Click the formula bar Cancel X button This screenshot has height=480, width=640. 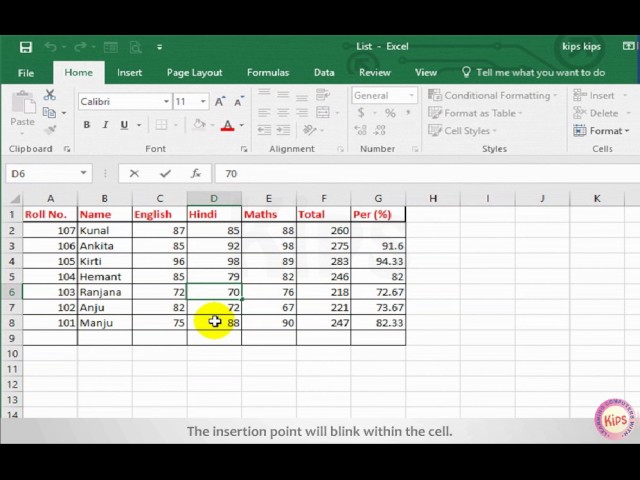click(x=134, y=173)
